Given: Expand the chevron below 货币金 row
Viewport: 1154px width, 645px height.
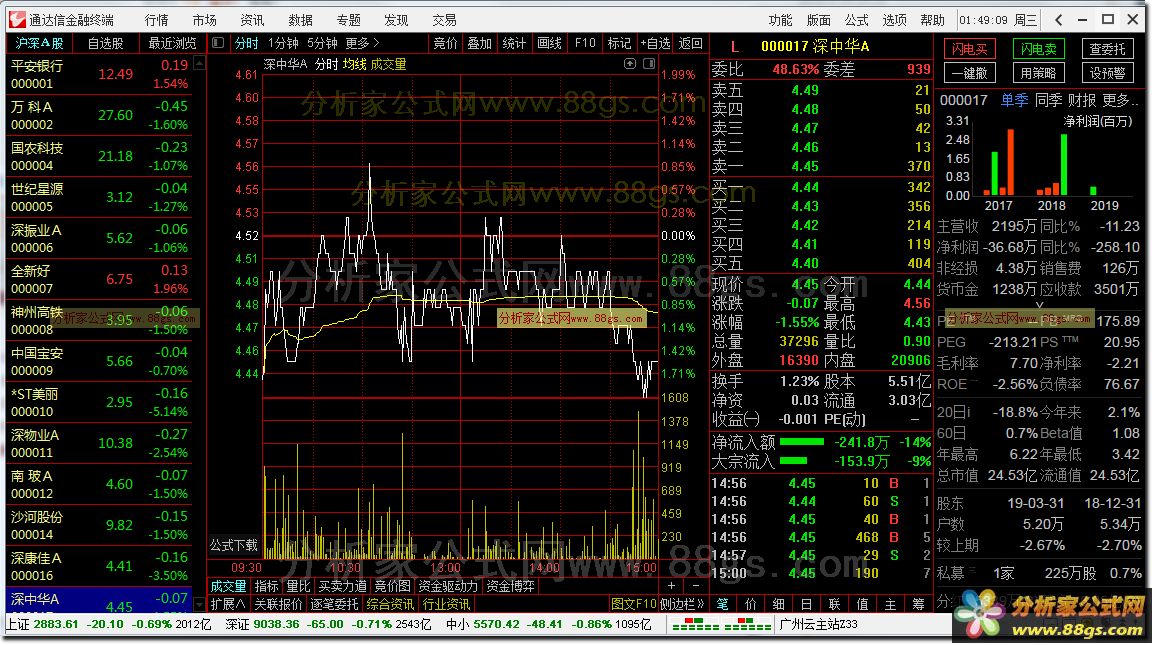Looking at the screenshot, I should point(1039,304).
